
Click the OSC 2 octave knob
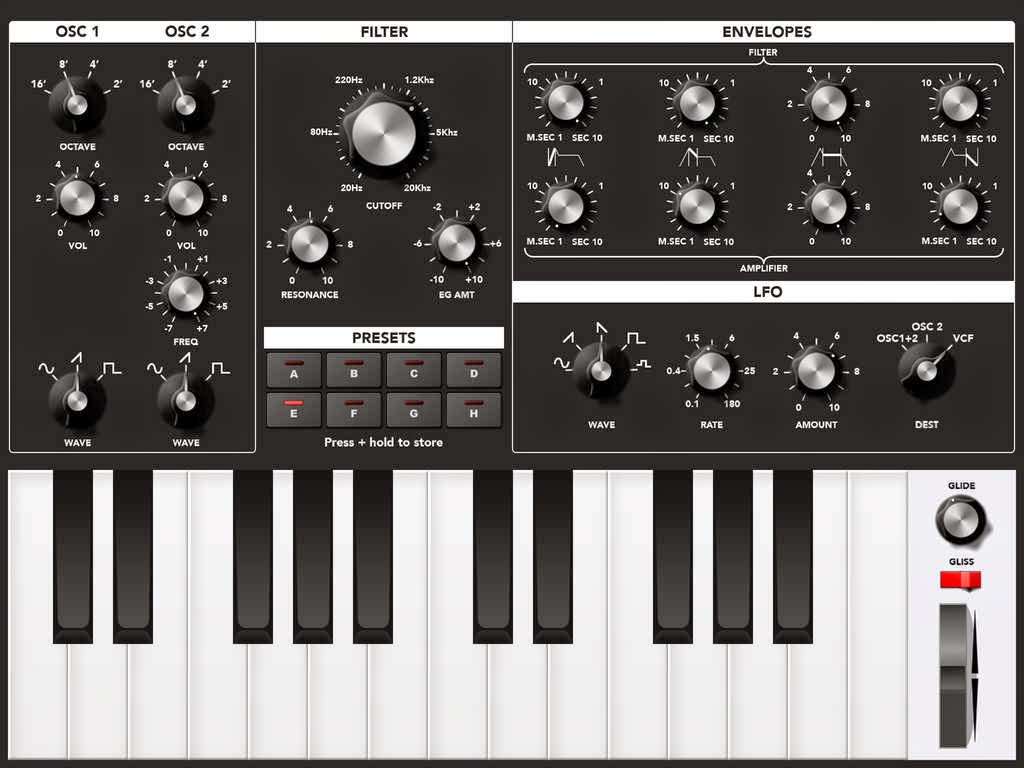coord(185,104)
